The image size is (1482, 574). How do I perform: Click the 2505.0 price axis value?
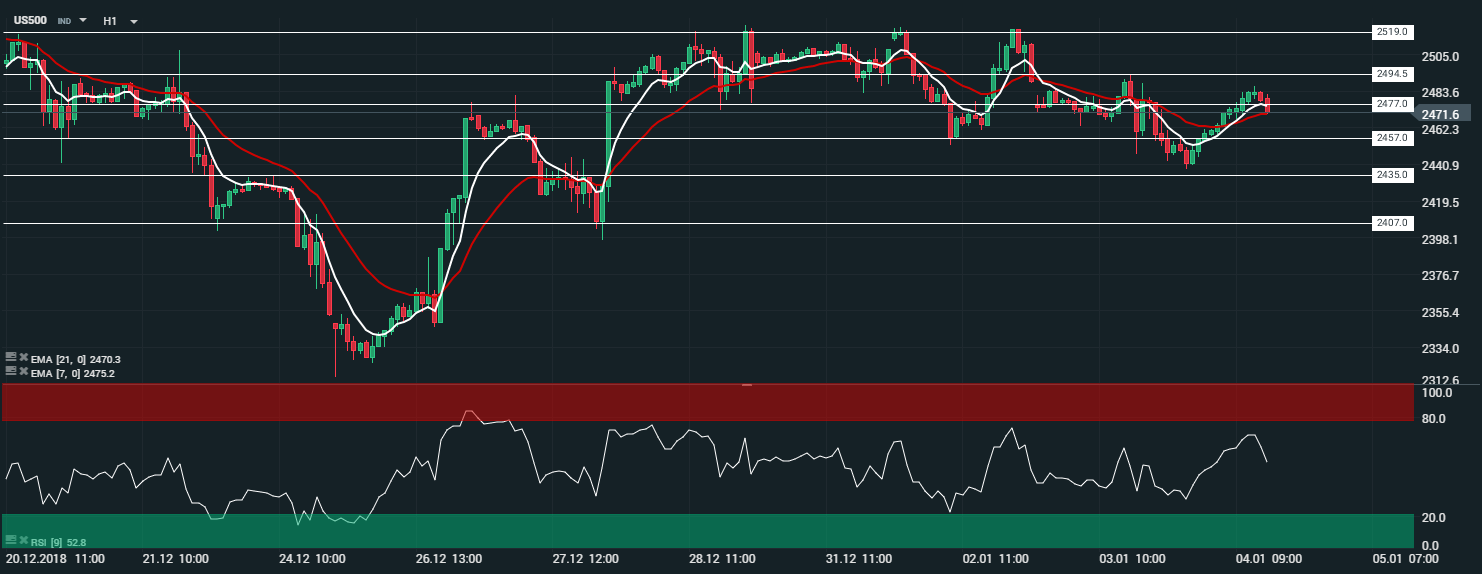[x=1440, y=56]
